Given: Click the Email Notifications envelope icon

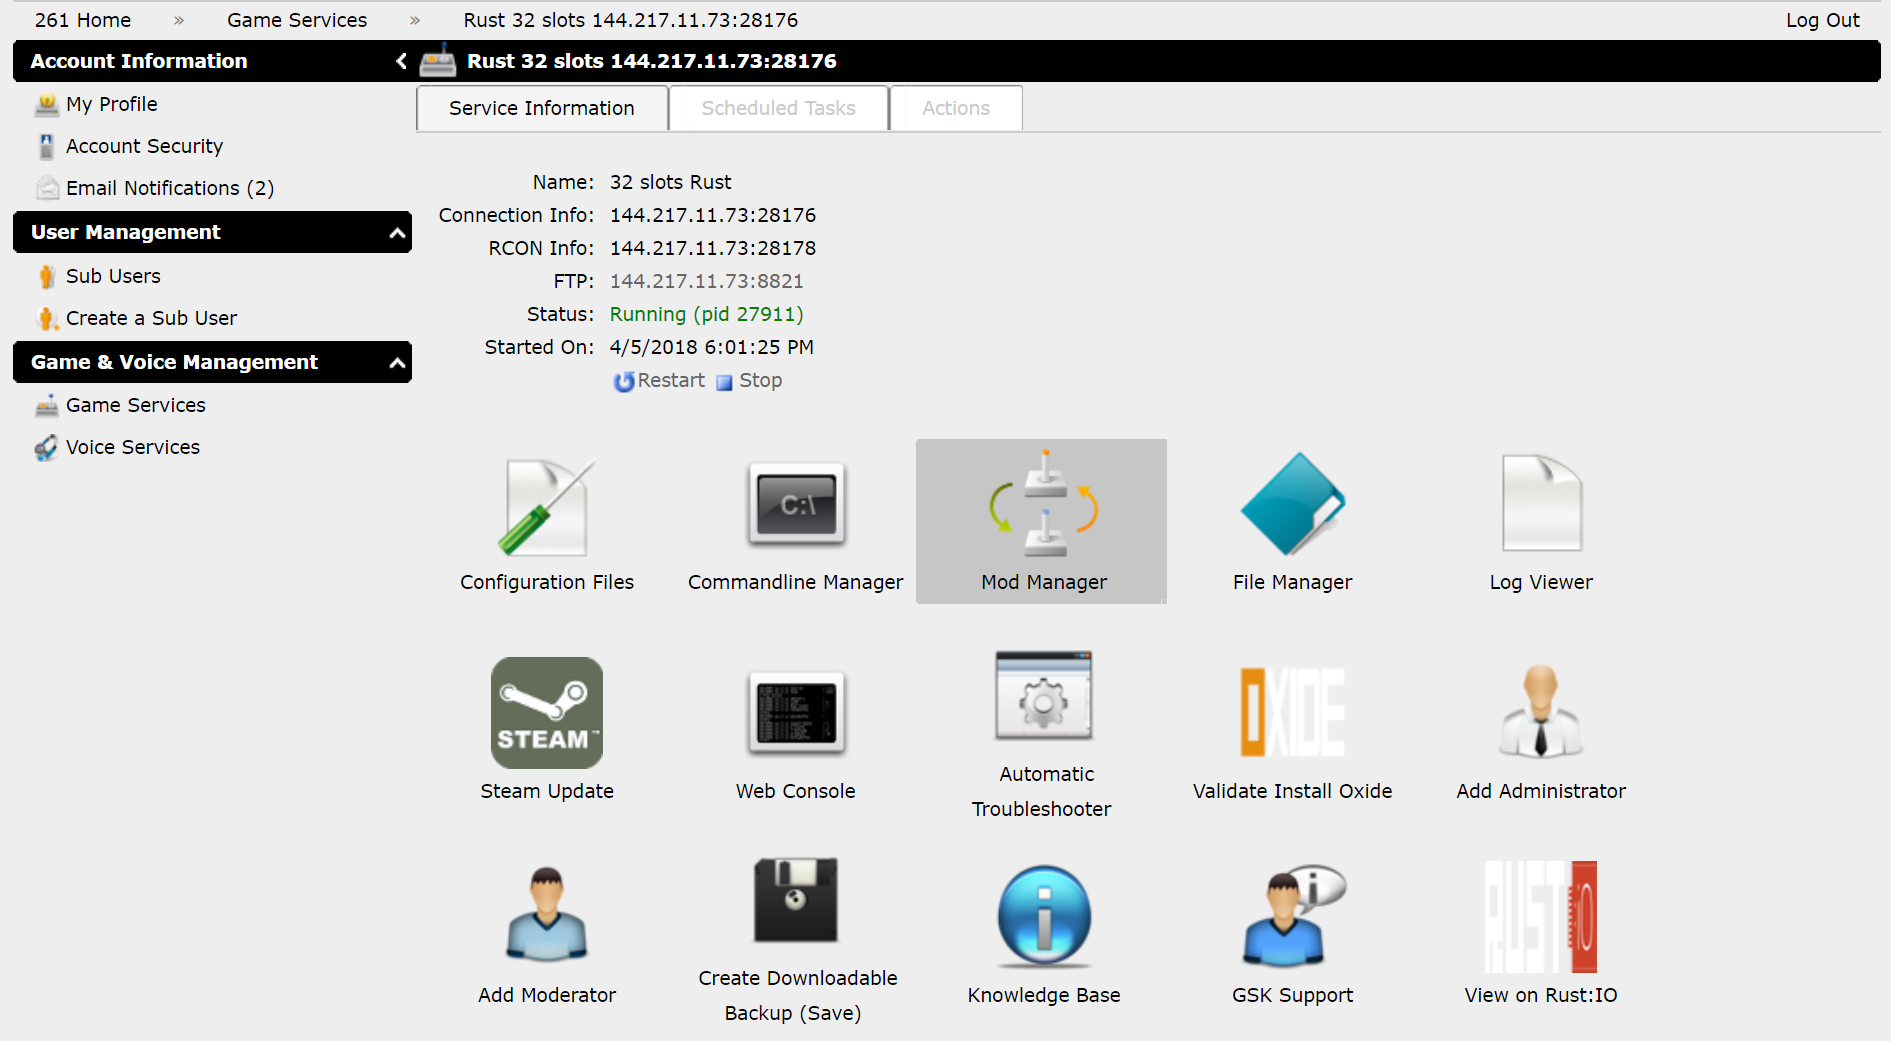Looking at the screenshot, I should [47, 188].
